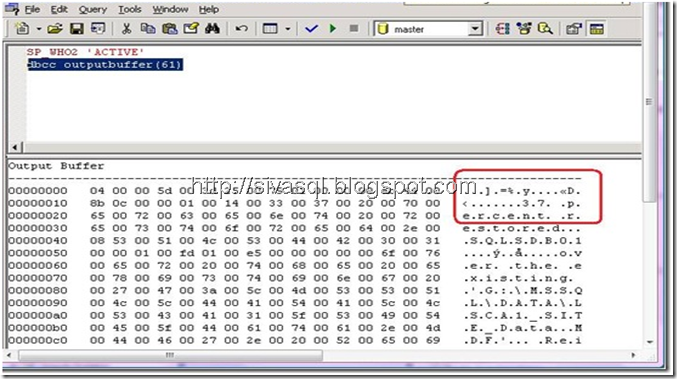Click the New Query toolbar icon
Screen dimensions: 677x379
22,29
